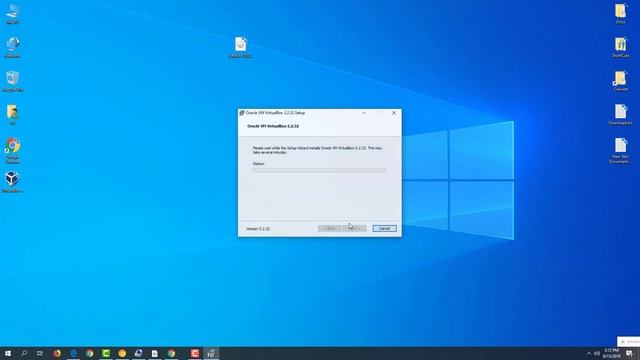Click the disabled Next button in Setup
Image resolution: width=640 pixels, height=360 pixels.
click(x=354, y=228)
